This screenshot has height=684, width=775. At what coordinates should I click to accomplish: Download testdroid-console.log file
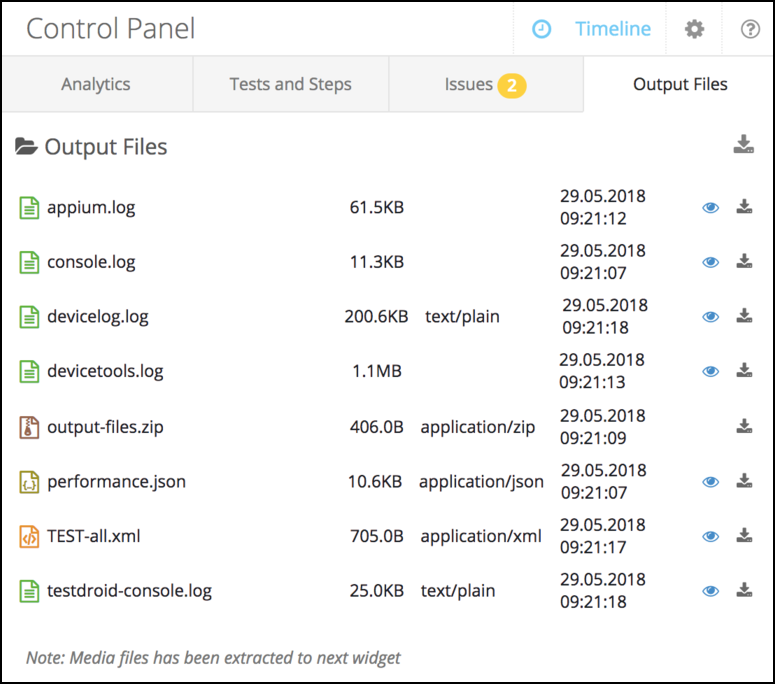click(744, 590)
